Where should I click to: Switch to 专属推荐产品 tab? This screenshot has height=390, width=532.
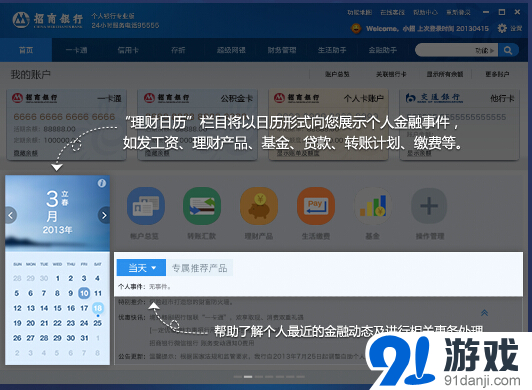coord(200,268)
